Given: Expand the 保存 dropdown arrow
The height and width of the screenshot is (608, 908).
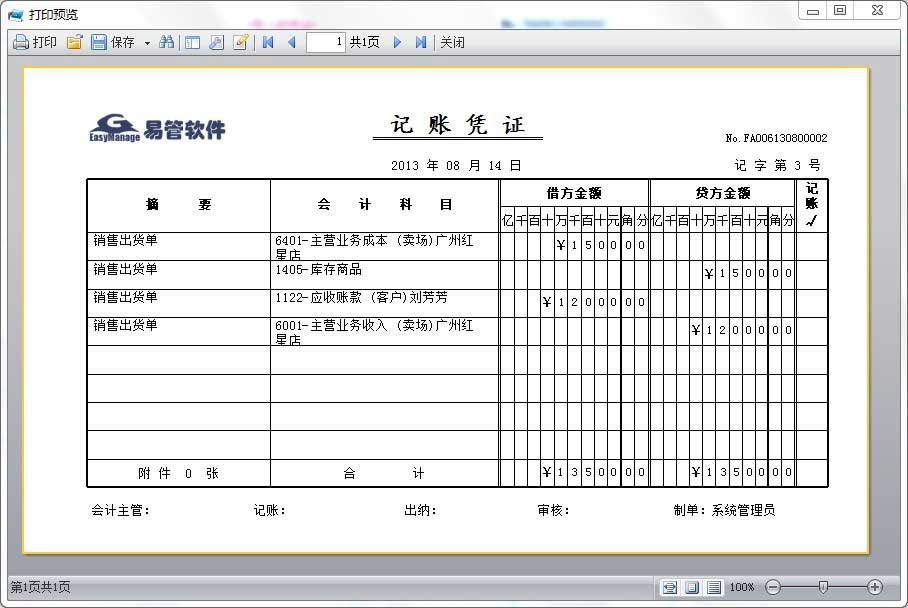Looking at the screenshot, I should pos(147,43).
